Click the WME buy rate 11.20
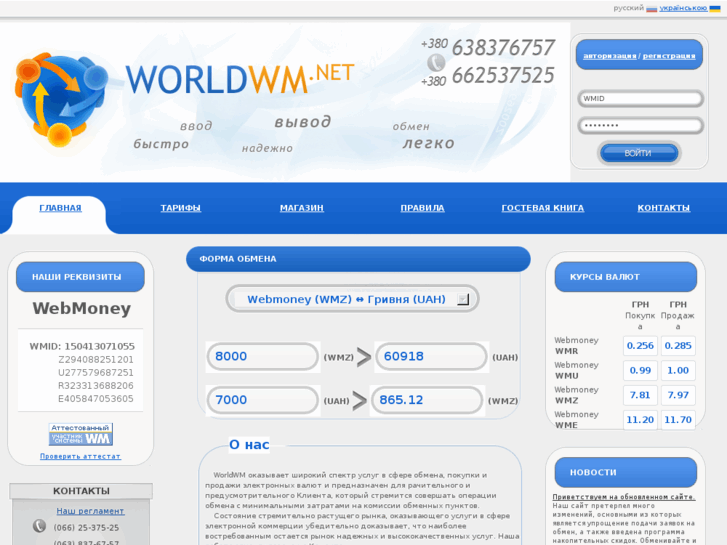The width and height of the screenshot is (727, 545). 640,420
